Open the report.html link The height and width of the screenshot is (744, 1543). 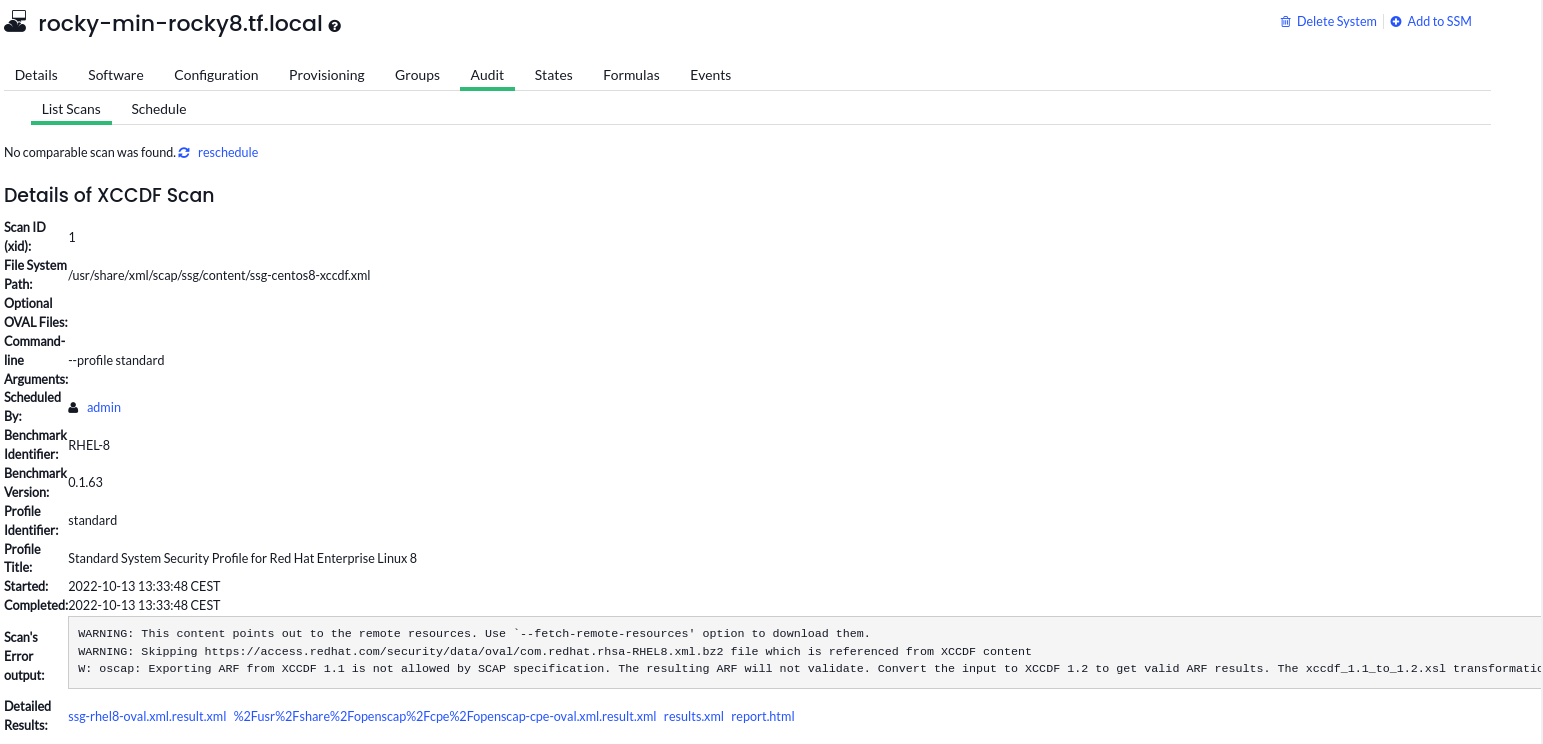pyautogui.click(x=763, y=717)
